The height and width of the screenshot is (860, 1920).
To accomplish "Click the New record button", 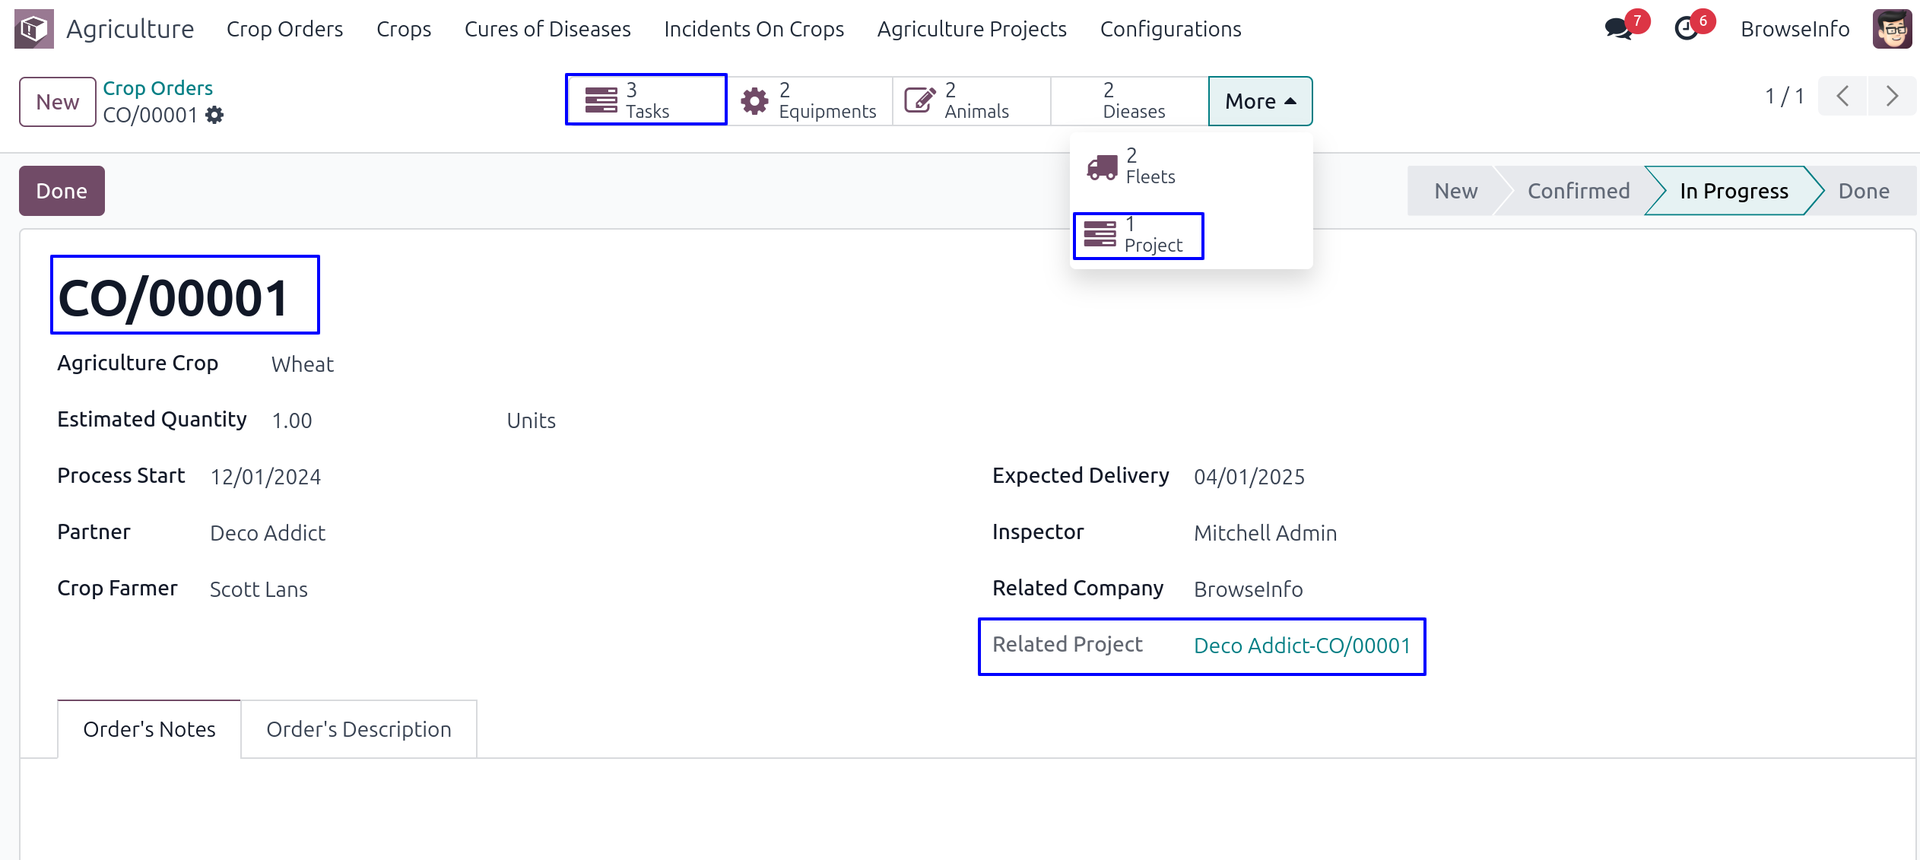I will pyautogui.click(x=58, y=102).
